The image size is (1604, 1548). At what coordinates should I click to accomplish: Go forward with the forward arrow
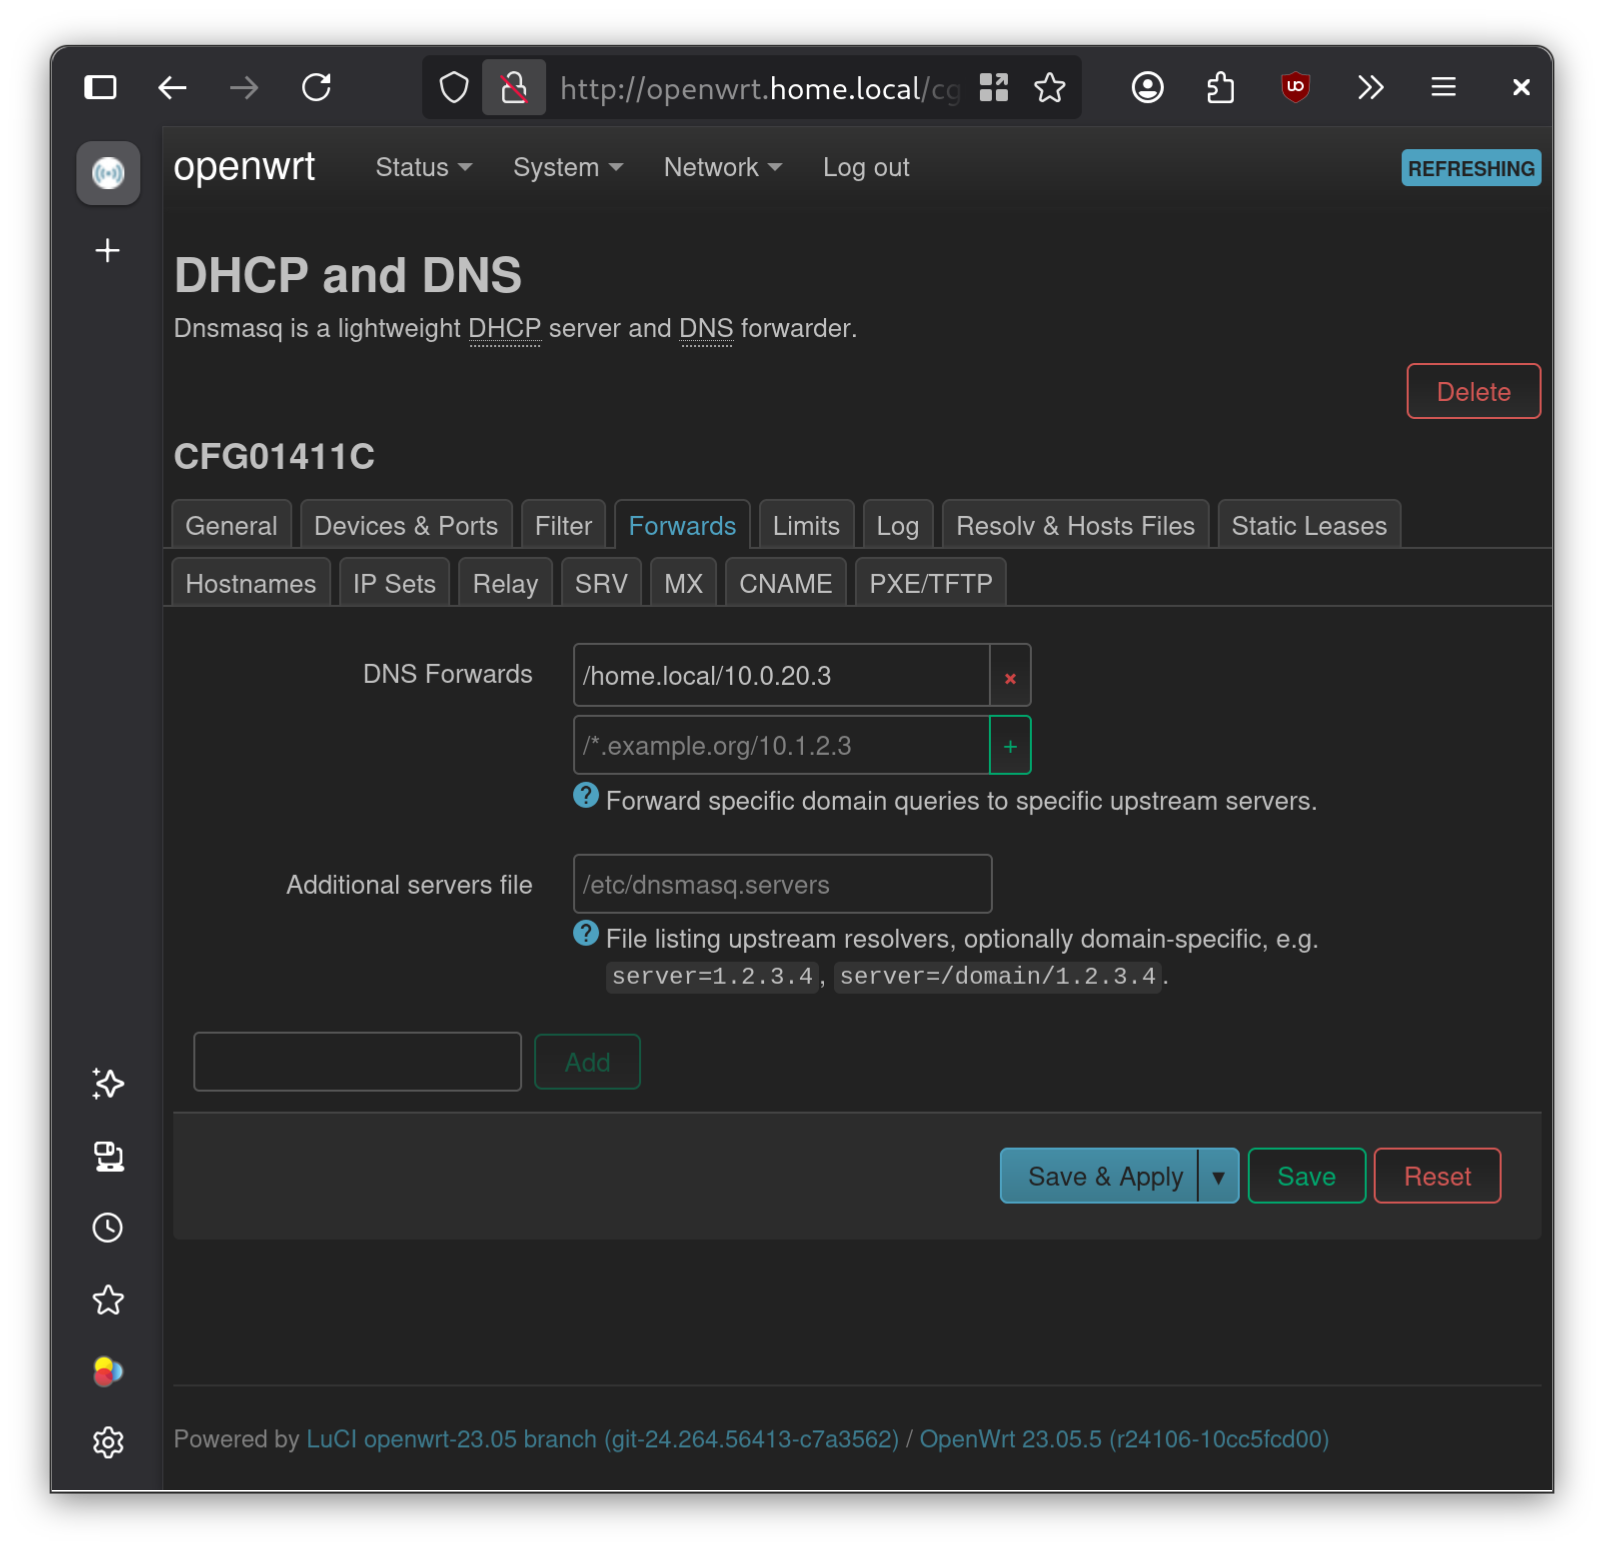244,88
